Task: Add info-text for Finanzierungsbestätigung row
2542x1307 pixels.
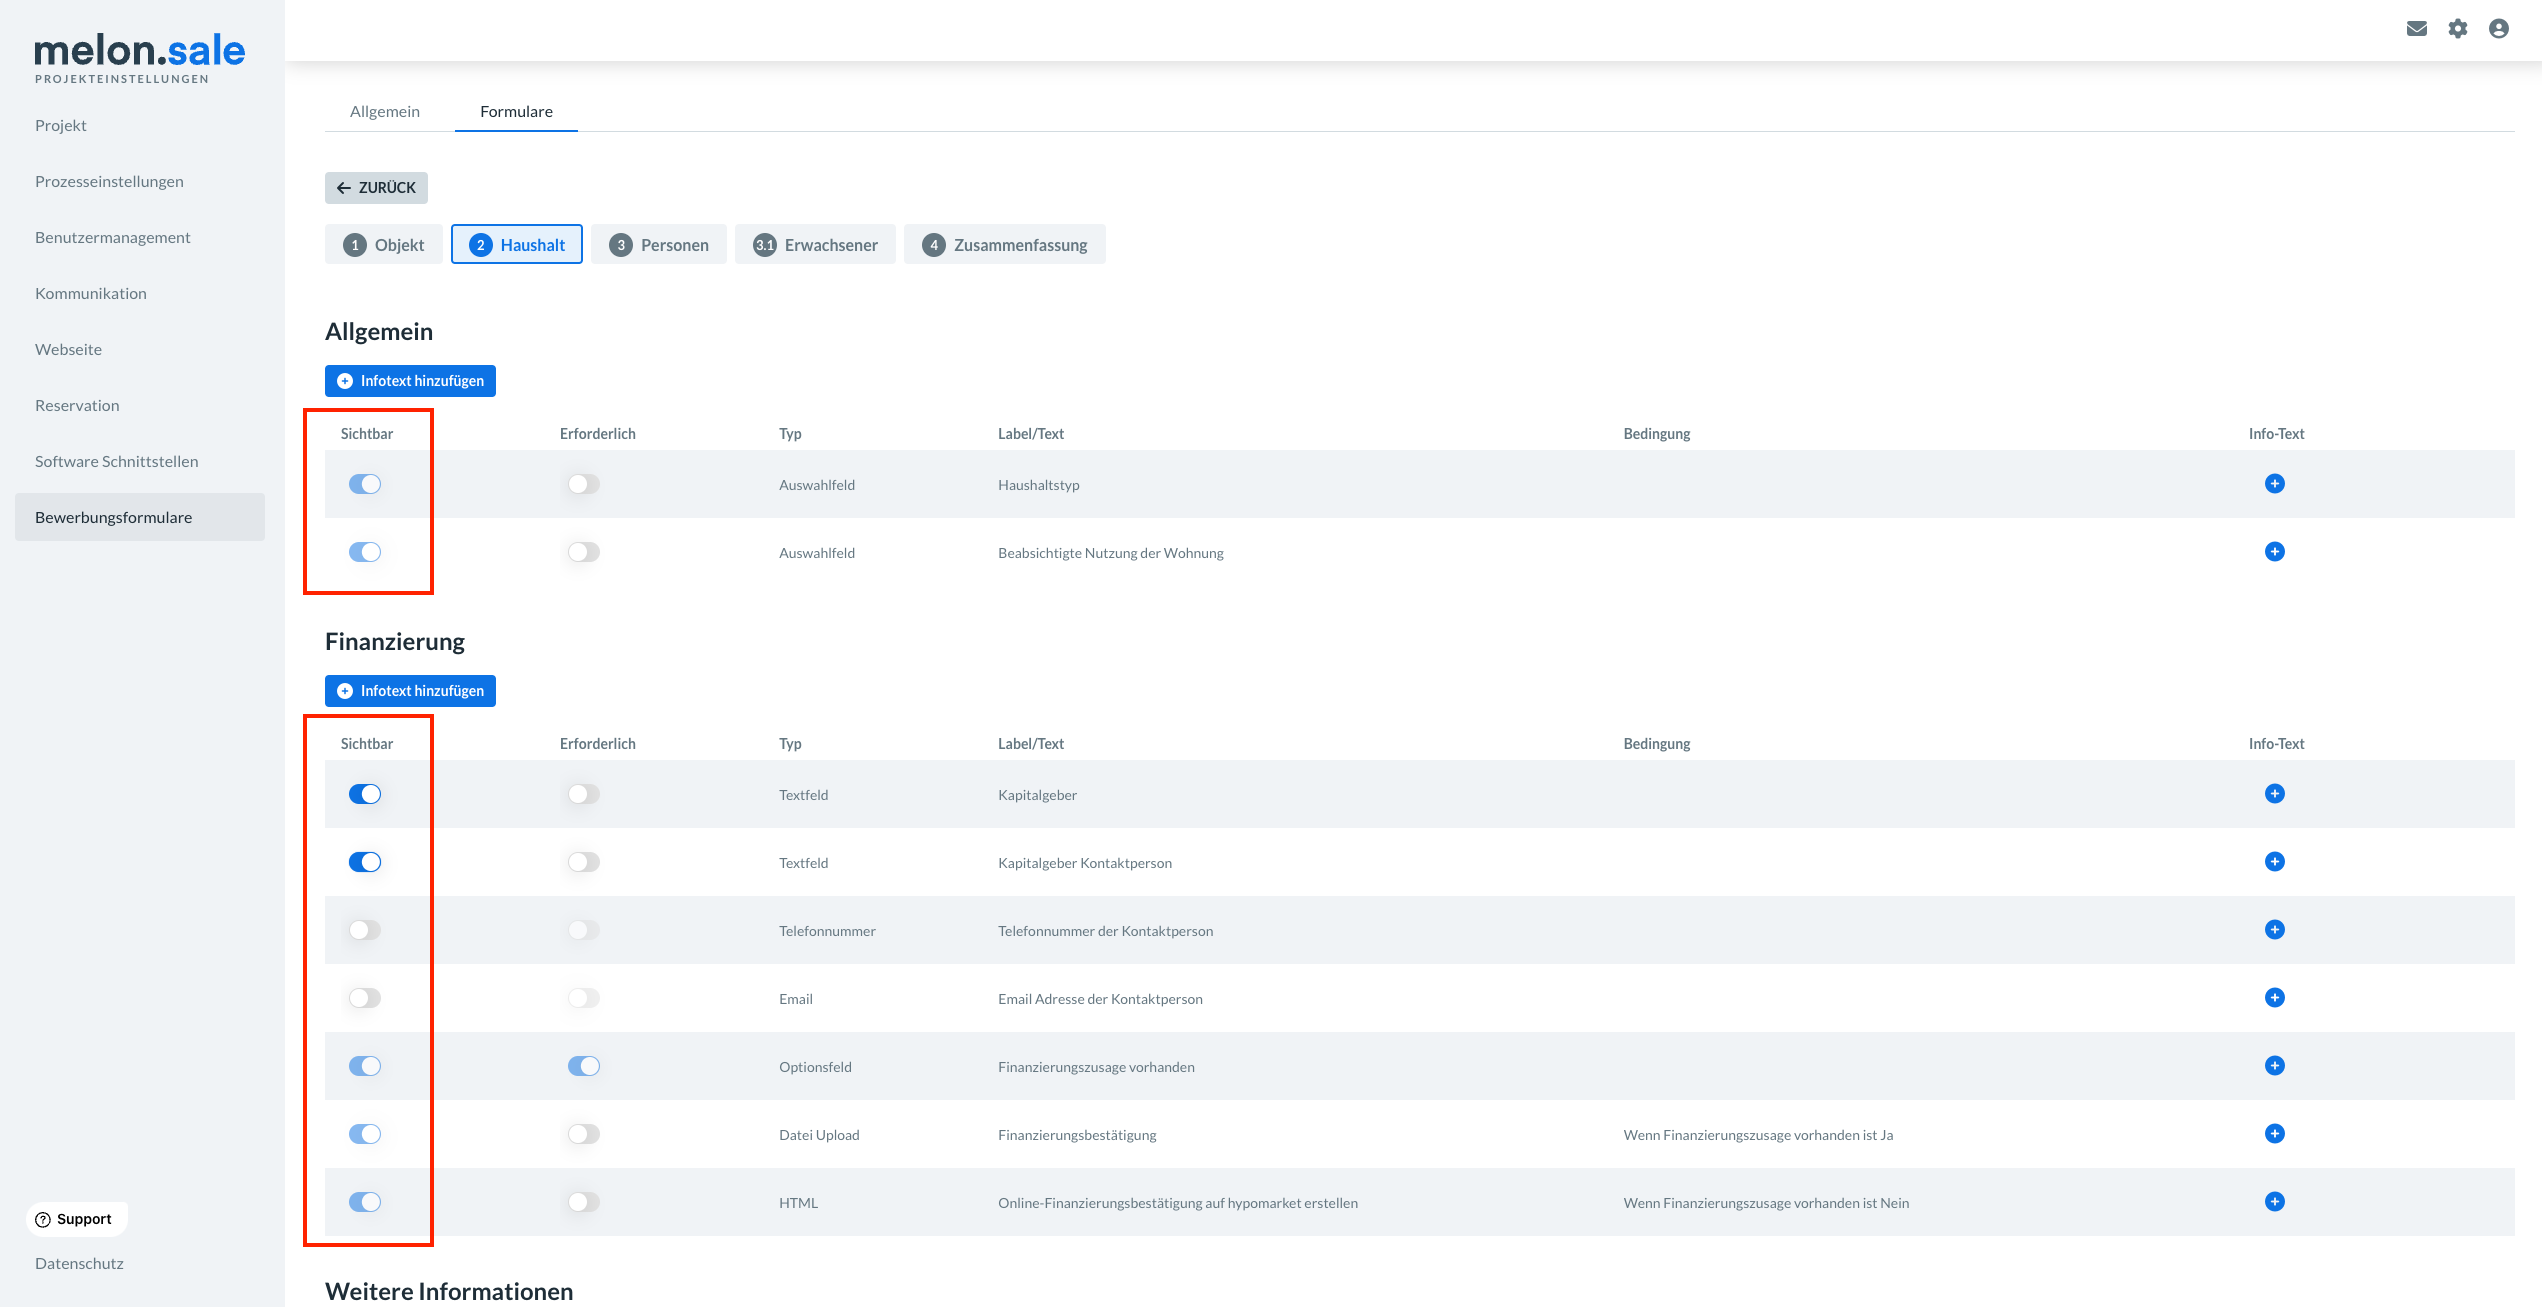Action: pos(2274,1134)
